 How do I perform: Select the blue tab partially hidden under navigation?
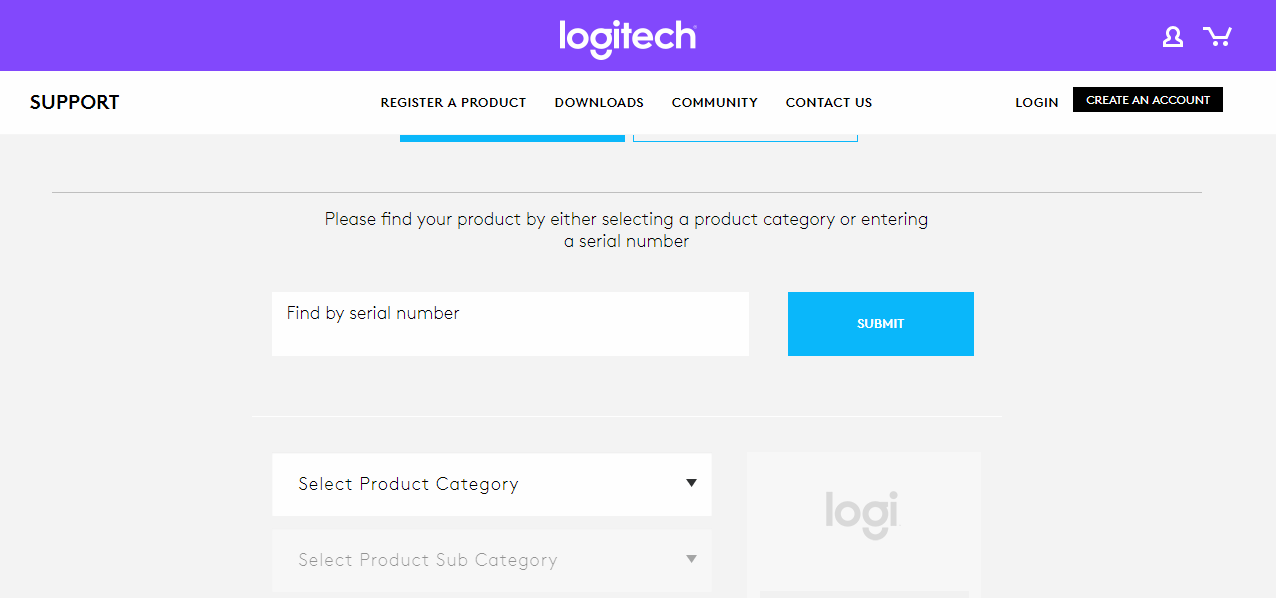click(x=512, y=138)
